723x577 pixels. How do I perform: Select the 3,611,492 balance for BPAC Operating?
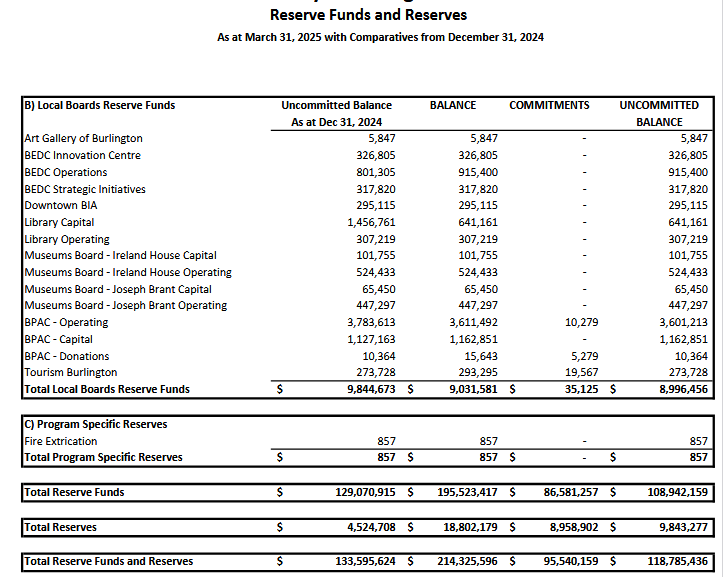click(x=474, y=322)
